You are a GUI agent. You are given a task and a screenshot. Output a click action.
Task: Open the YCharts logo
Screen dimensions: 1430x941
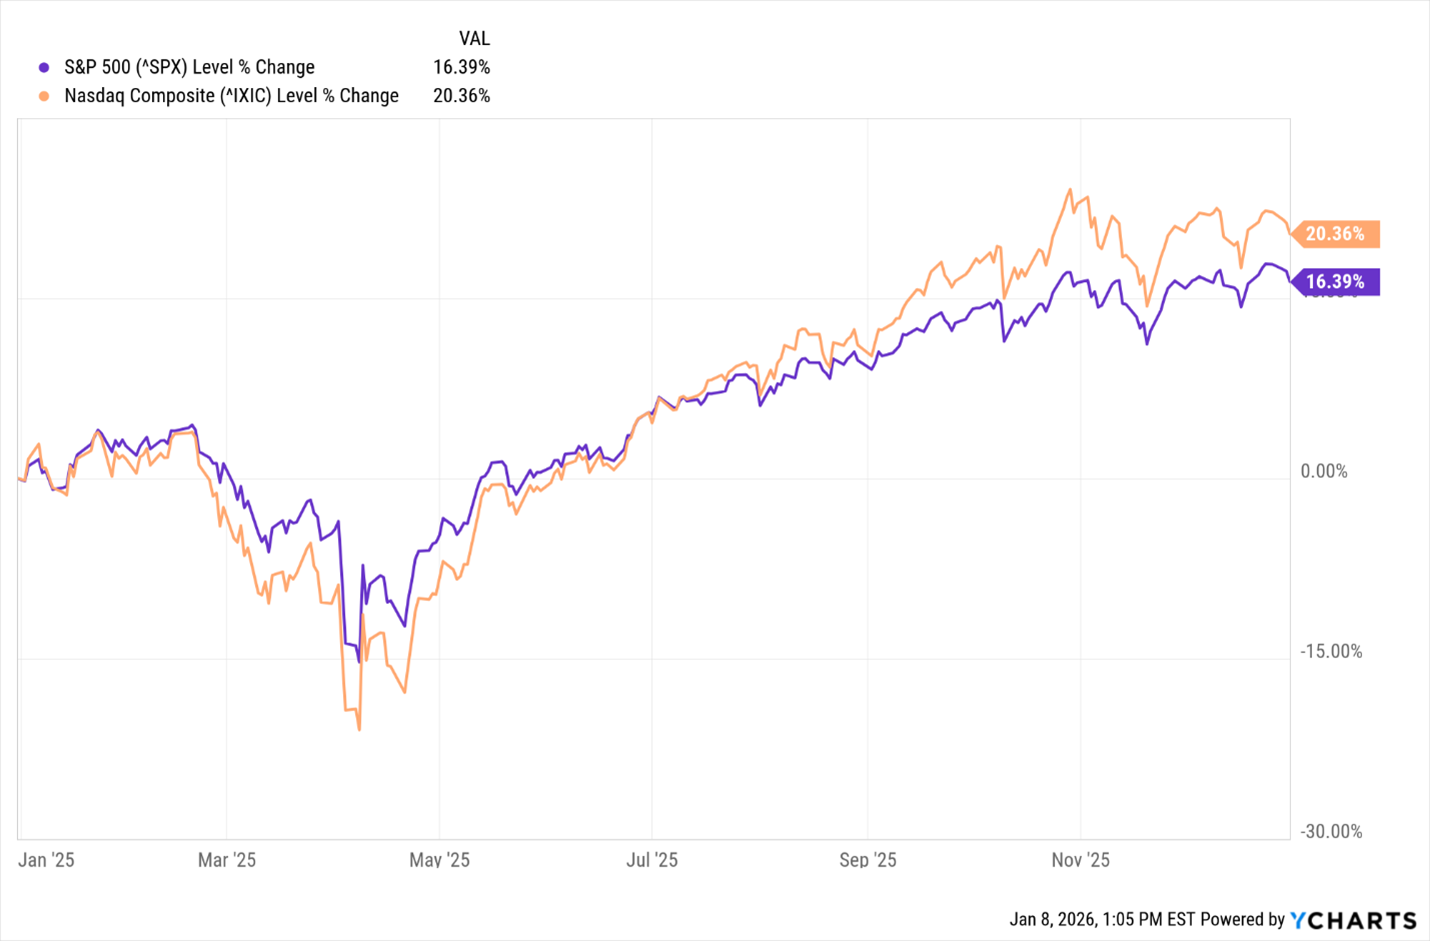point(1353,920)
